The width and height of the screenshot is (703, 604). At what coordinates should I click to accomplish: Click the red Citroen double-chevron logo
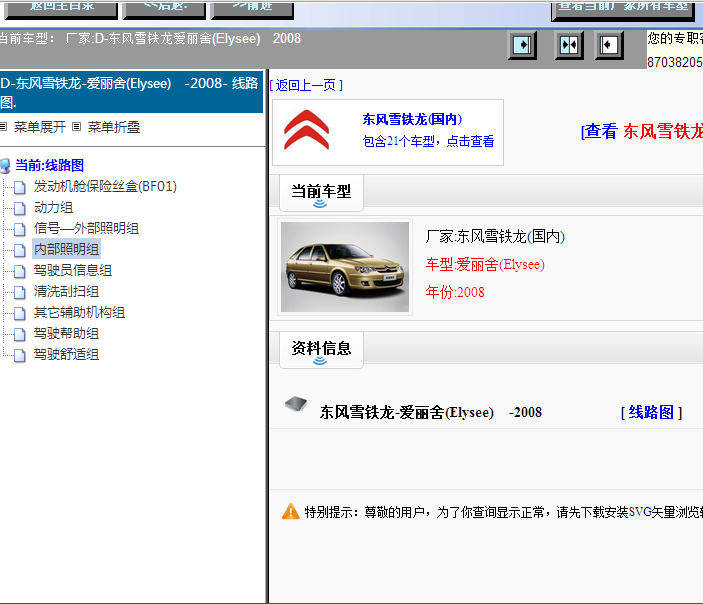[307, 130]
